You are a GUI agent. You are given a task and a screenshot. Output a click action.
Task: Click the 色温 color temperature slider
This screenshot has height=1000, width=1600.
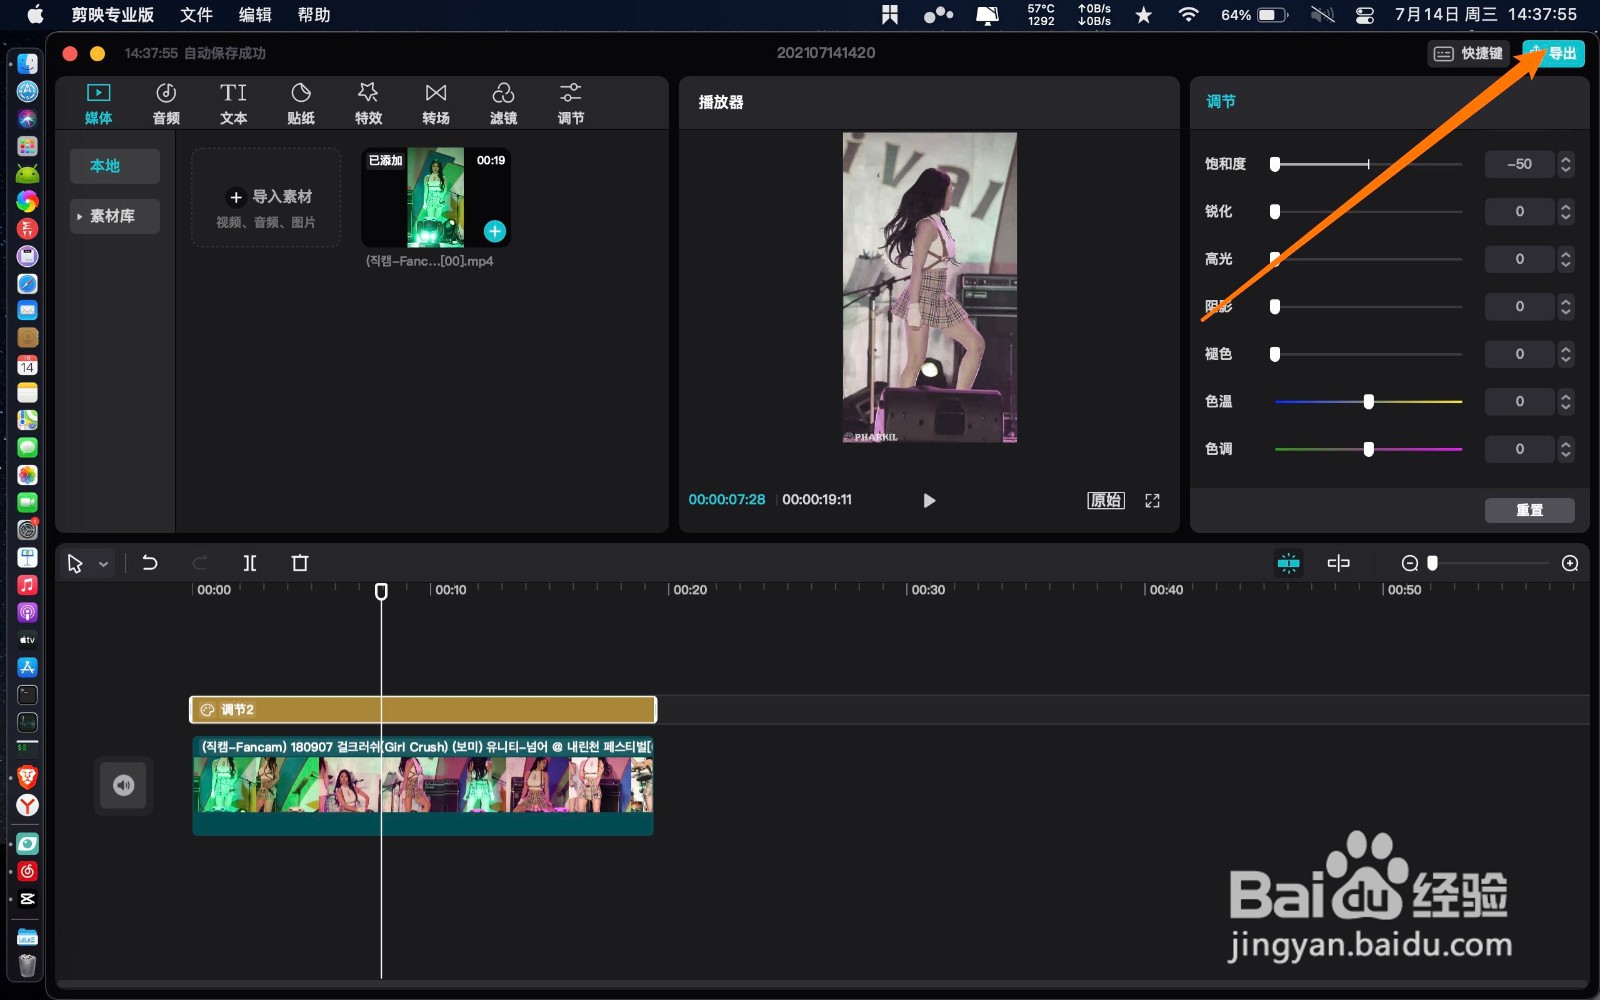tap(1368, 401)
